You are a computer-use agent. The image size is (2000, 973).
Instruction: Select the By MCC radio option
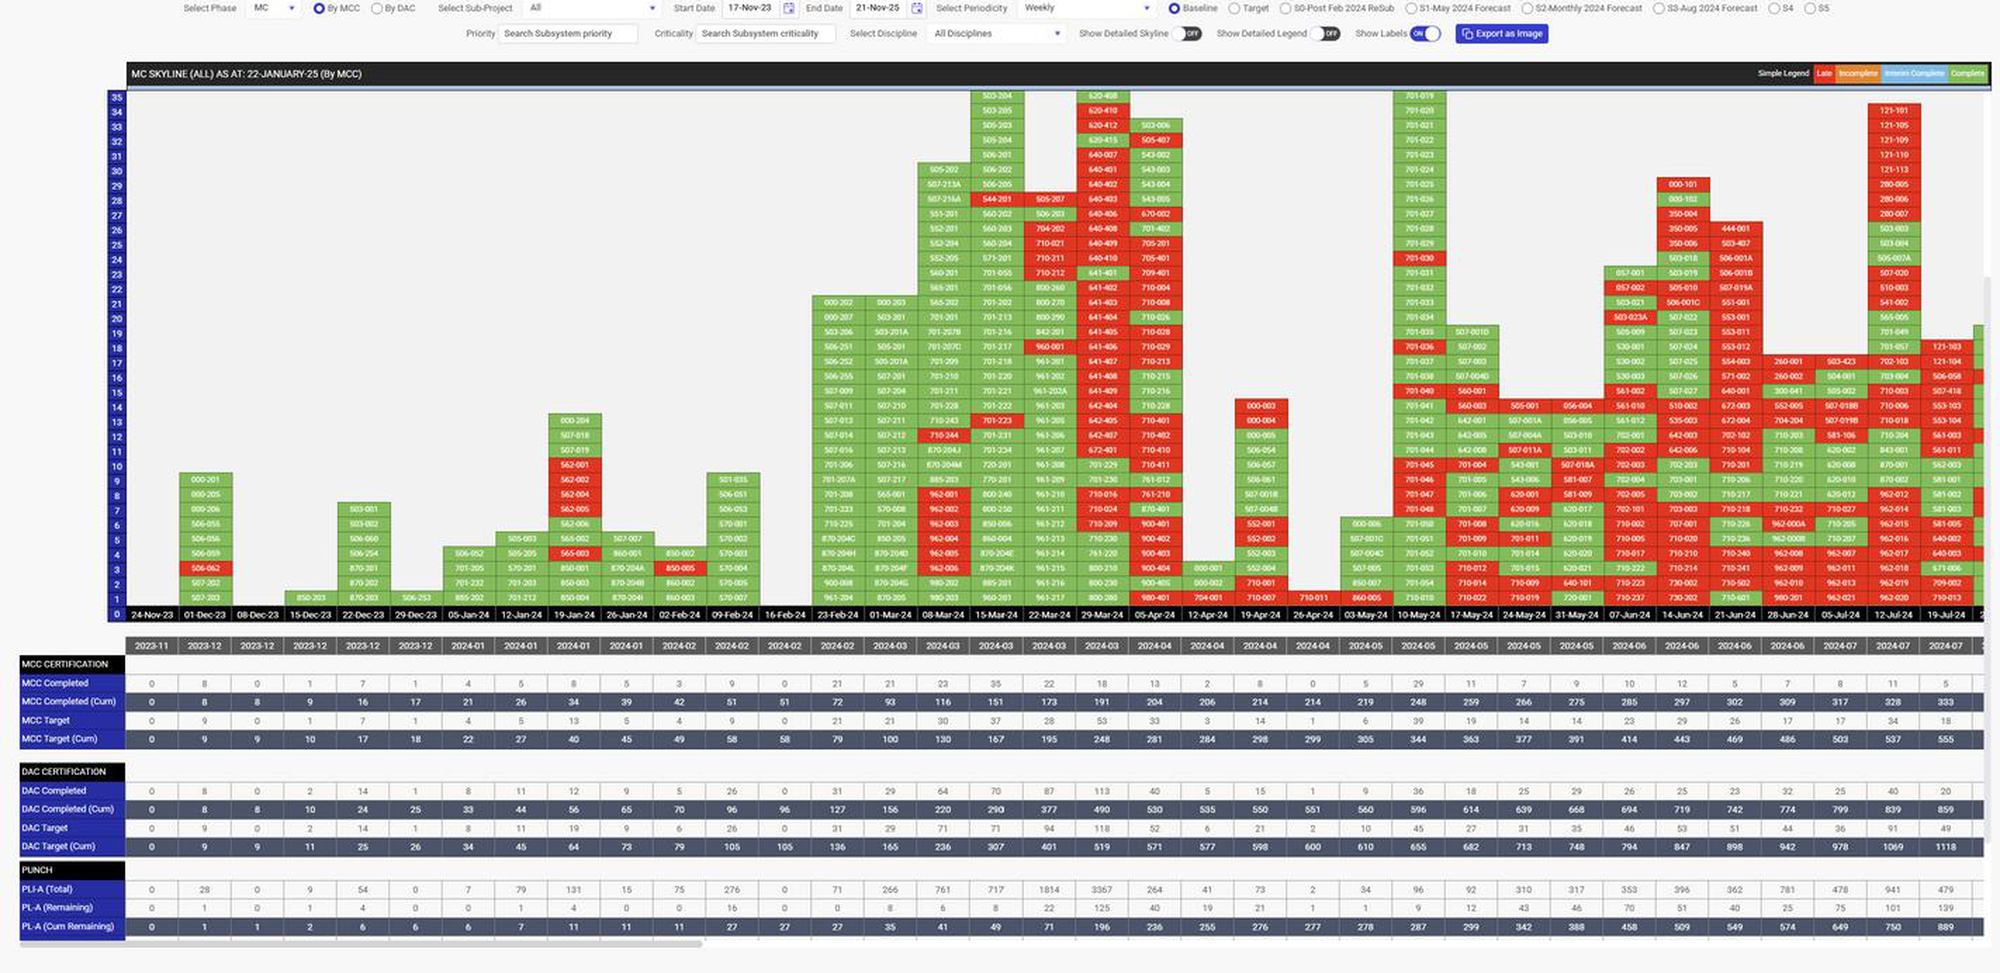point(319,8)
